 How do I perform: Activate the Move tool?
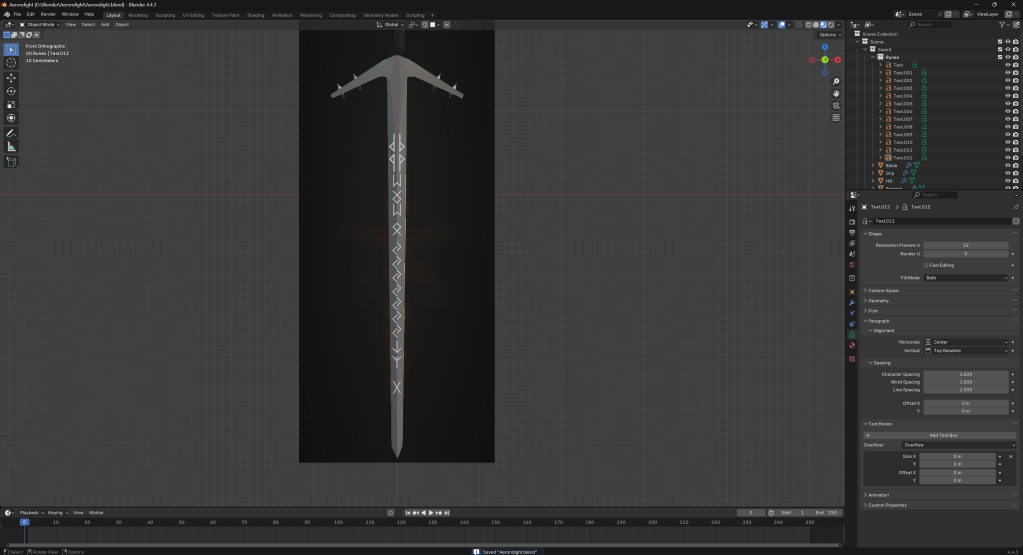click(11, 77)
